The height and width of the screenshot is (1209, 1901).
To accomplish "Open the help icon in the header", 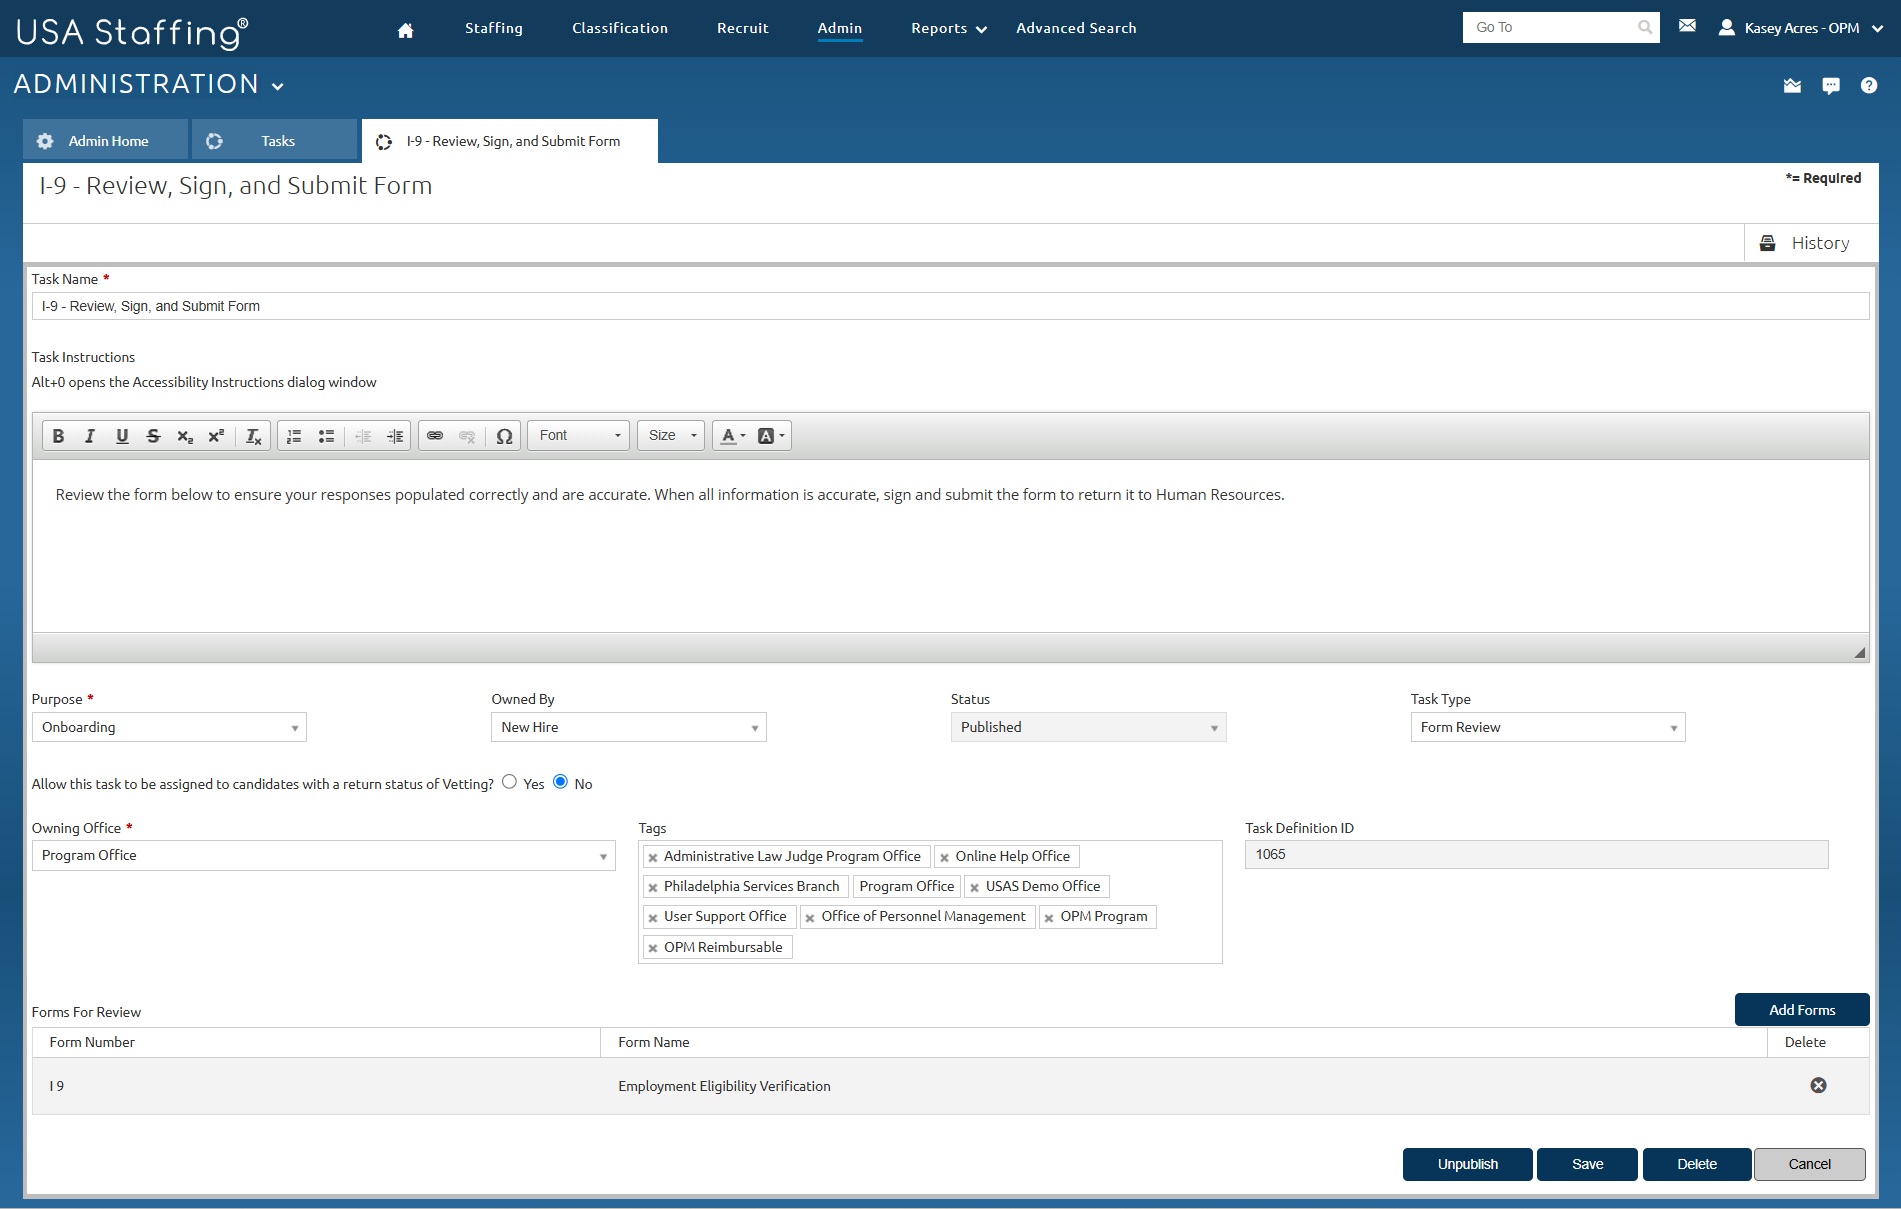I will pyautogui.click(x=1869, y=85).
